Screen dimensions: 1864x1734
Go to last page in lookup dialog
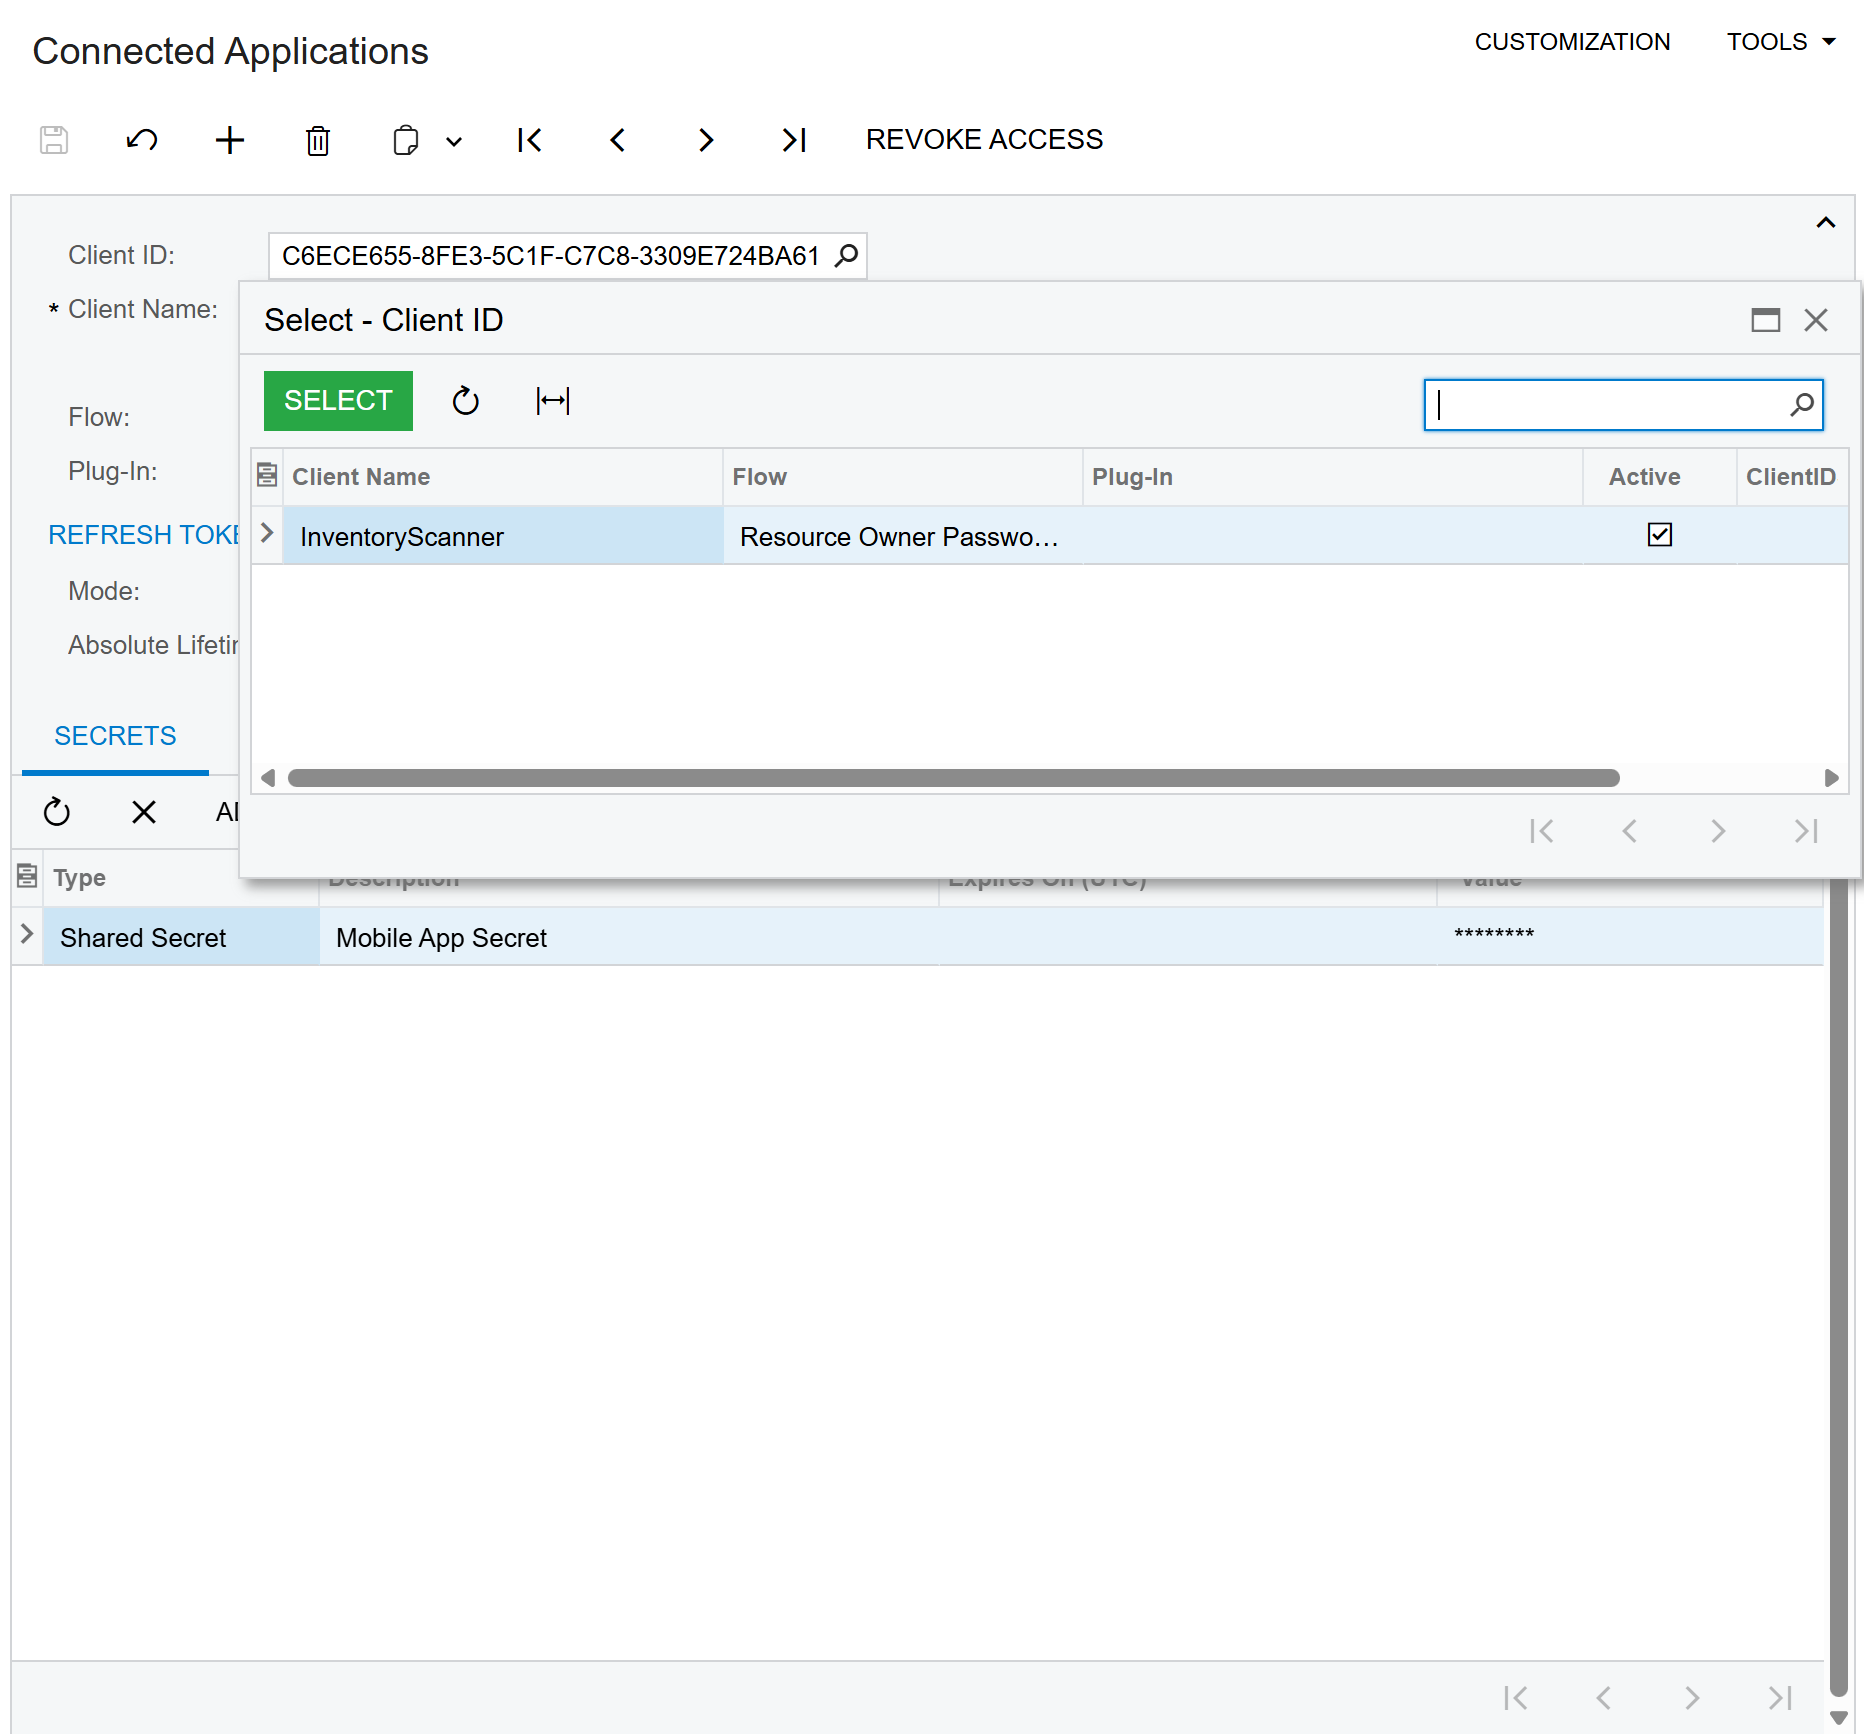[1806, 831]
